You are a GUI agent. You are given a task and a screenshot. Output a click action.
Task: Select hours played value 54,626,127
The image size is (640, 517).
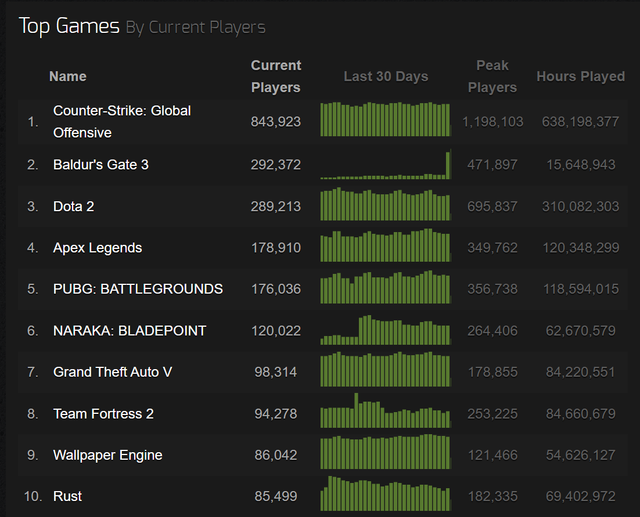click(x=580, y=455)
